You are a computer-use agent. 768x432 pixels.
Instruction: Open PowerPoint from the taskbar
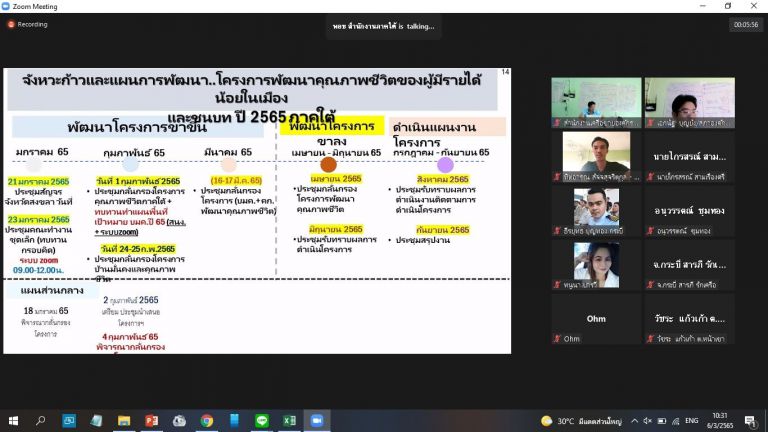coord(152,421)
